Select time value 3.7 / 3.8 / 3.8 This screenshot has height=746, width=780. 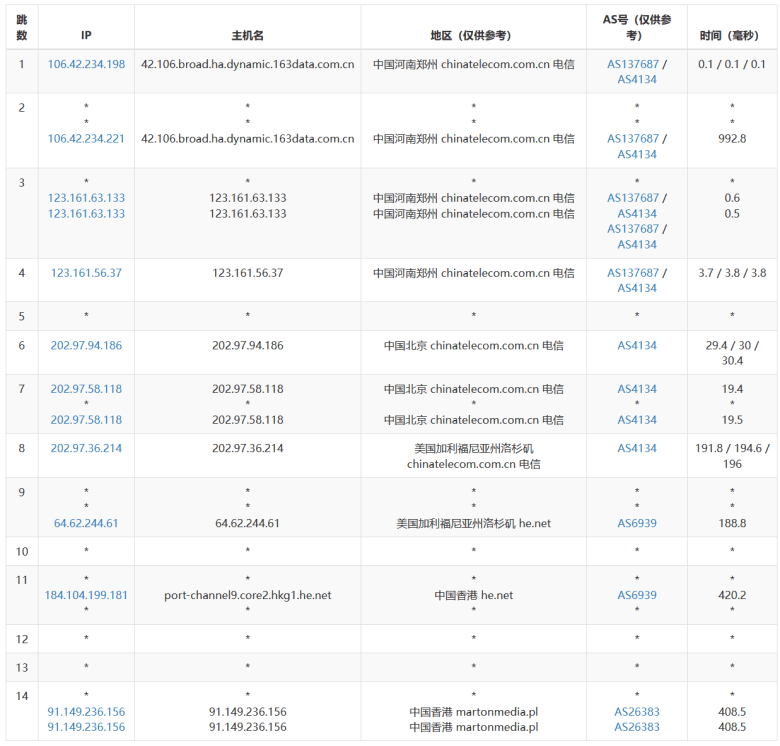tap(732, 273)
